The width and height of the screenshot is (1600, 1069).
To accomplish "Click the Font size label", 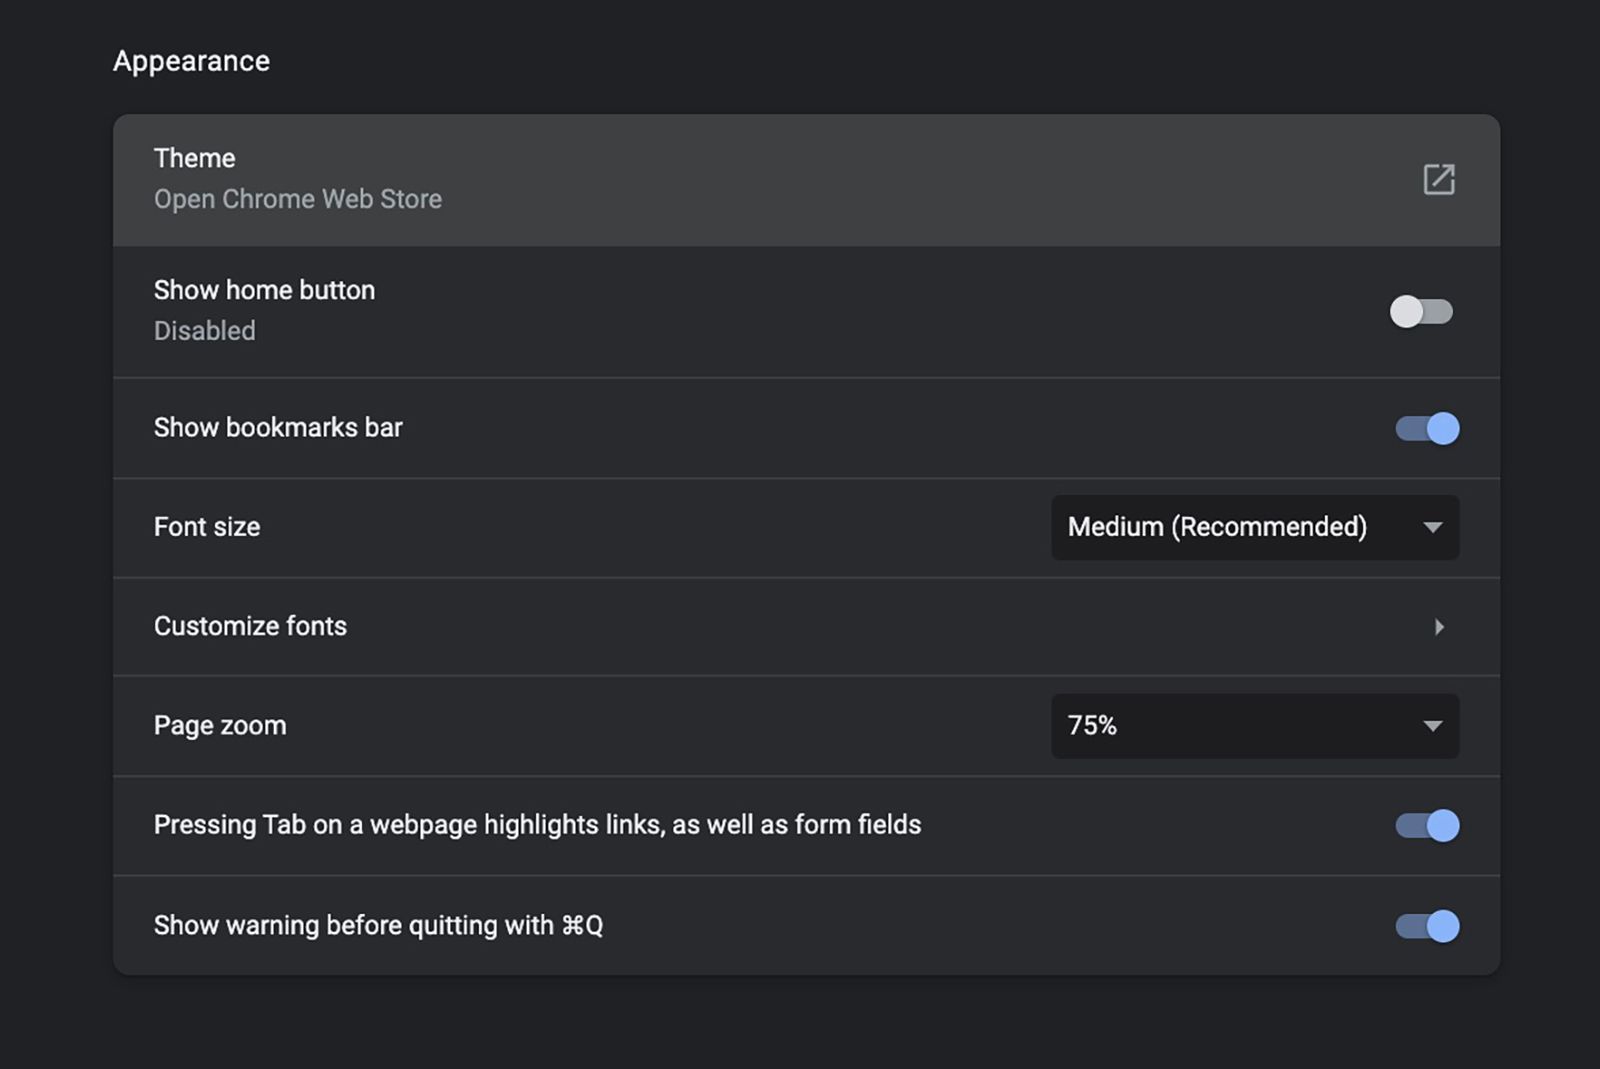I will click(207, 527).
